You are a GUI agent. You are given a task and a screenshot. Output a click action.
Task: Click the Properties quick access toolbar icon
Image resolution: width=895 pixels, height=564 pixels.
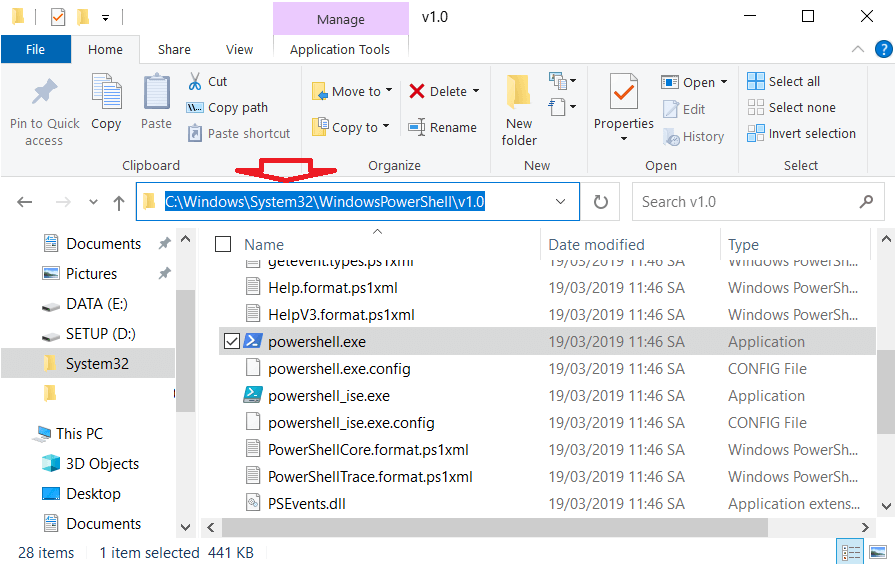58,17
